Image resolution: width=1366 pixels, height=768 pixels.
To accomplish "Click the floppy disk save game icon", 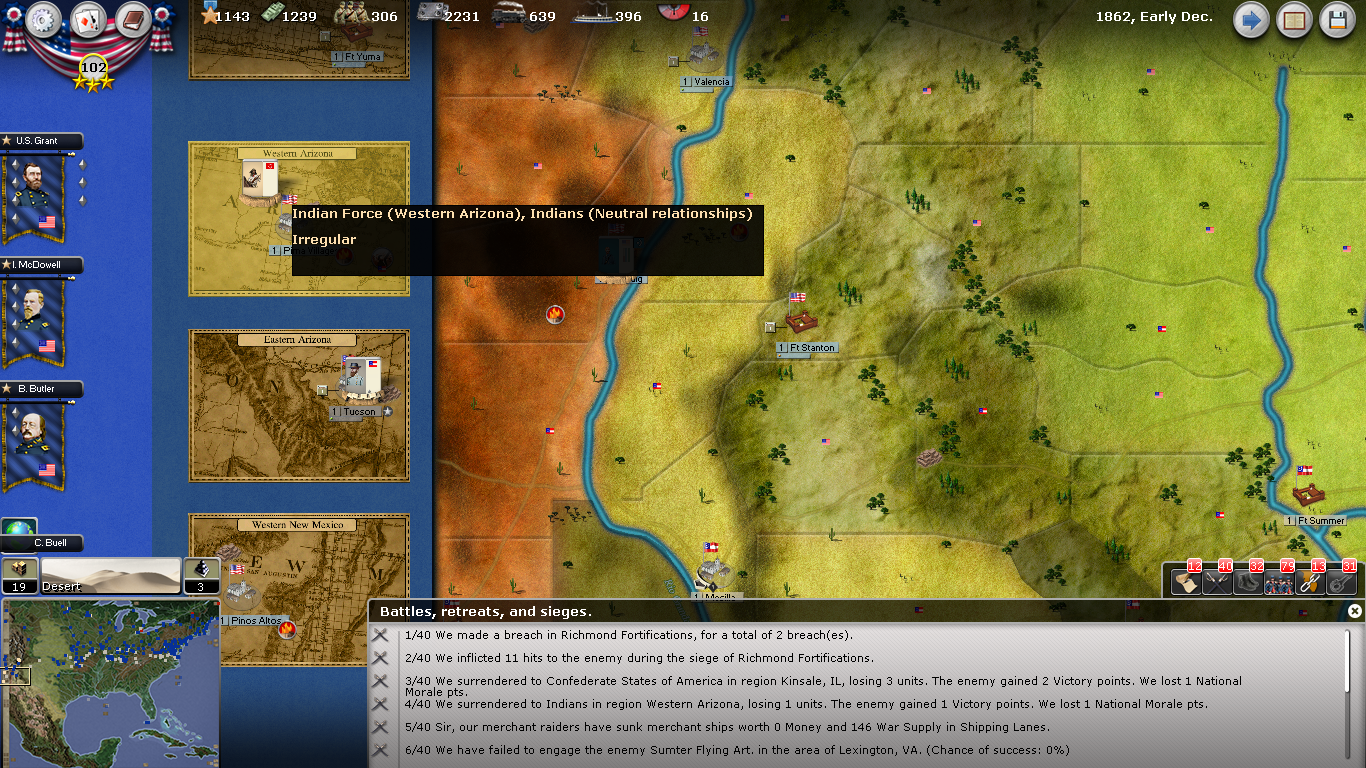I will point(1338,20).
